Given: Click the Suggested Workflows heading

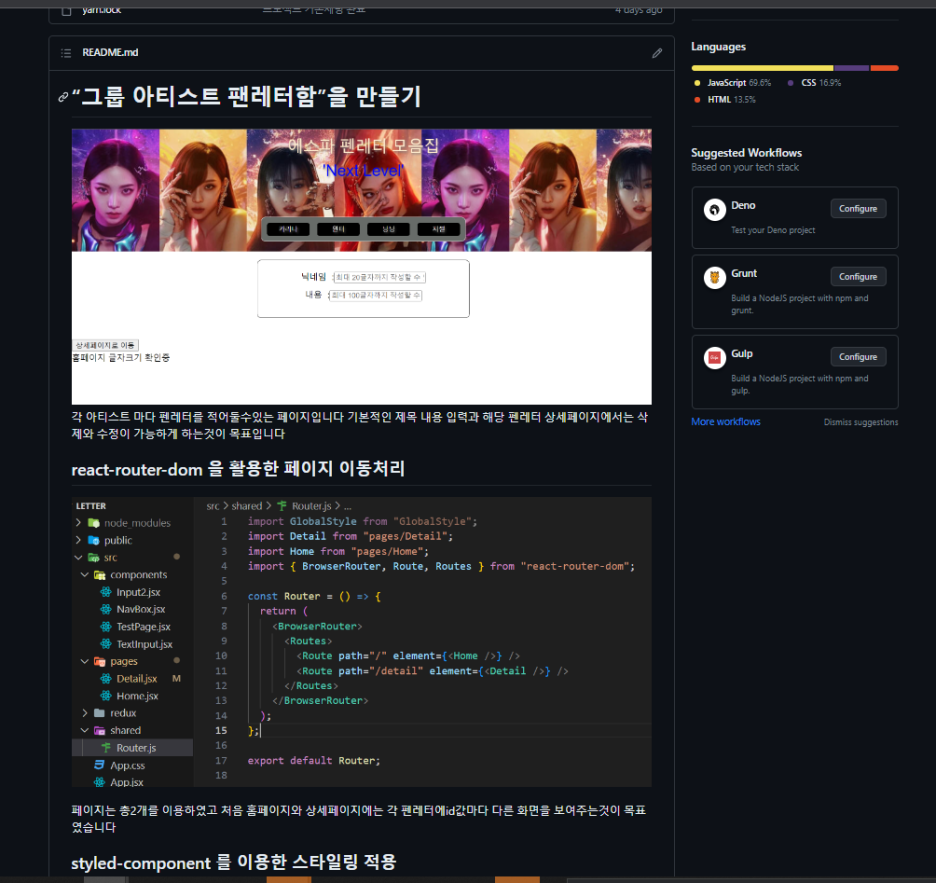Looking at the screenshot, I should [x=746, y=153].
